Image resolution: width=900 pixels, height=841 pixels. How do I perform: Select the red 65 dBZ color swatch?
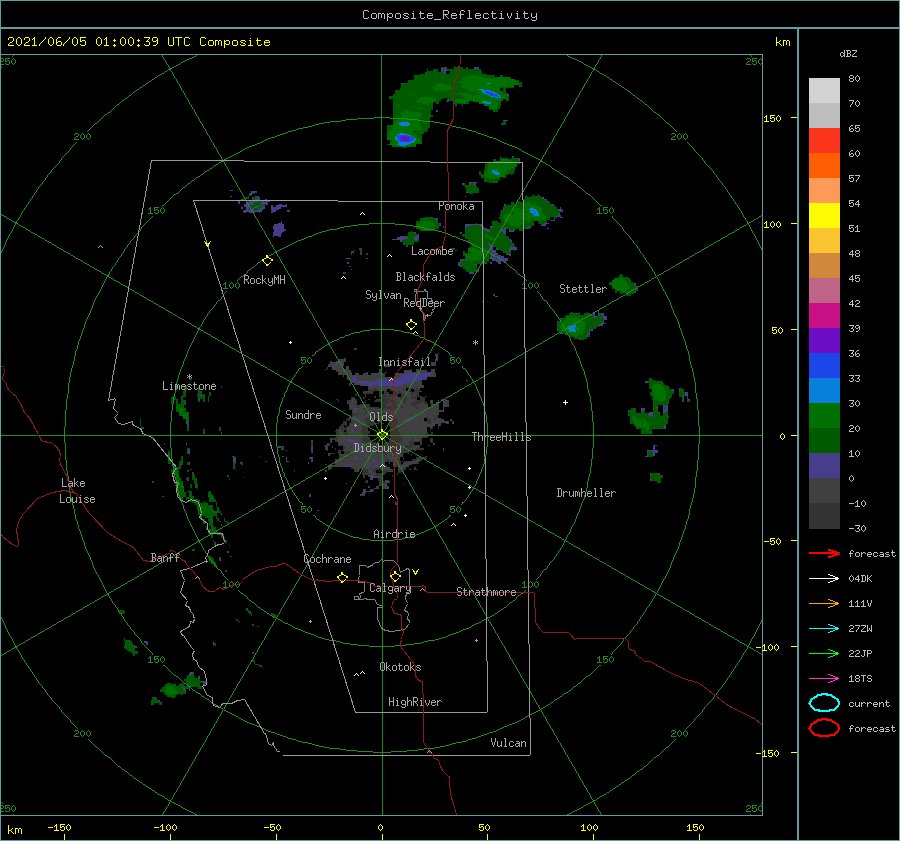click(824, 141)
